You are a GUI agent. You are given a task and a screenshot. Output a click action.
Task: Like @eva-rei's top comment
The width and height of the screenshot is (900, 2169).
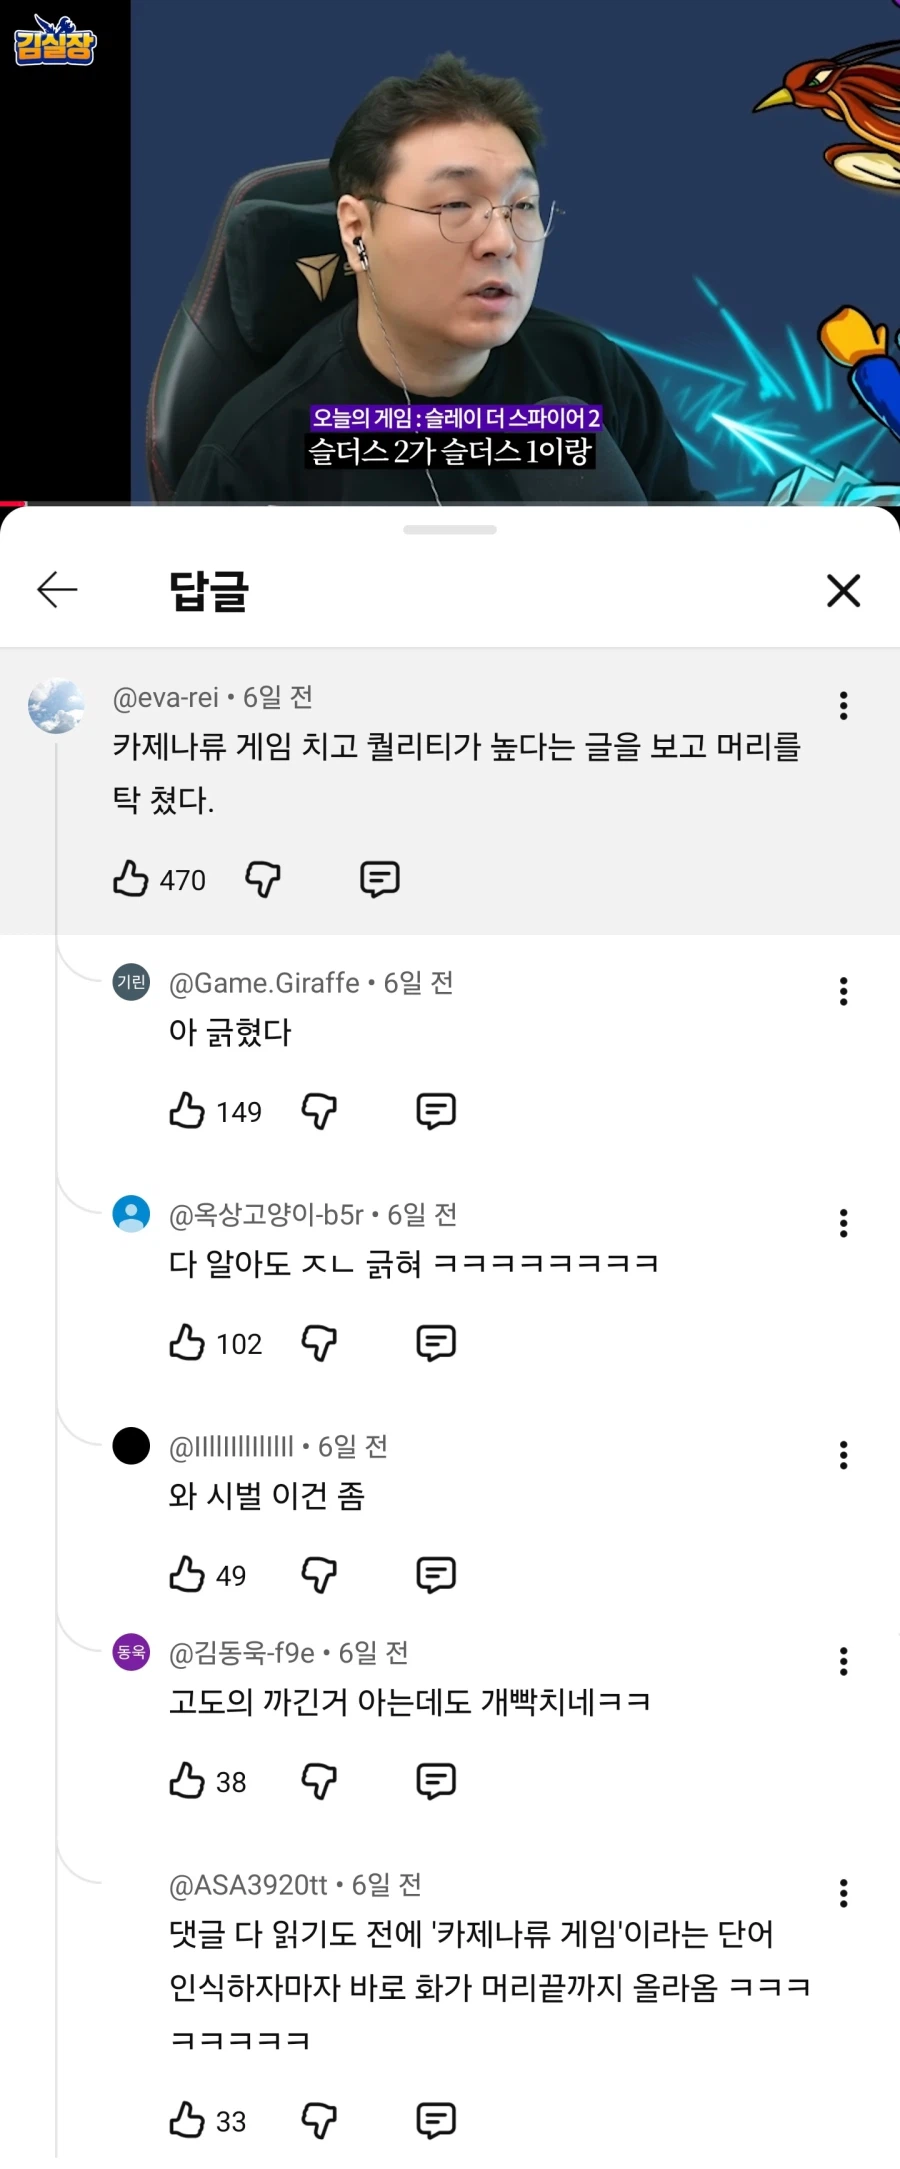(131, 879)
